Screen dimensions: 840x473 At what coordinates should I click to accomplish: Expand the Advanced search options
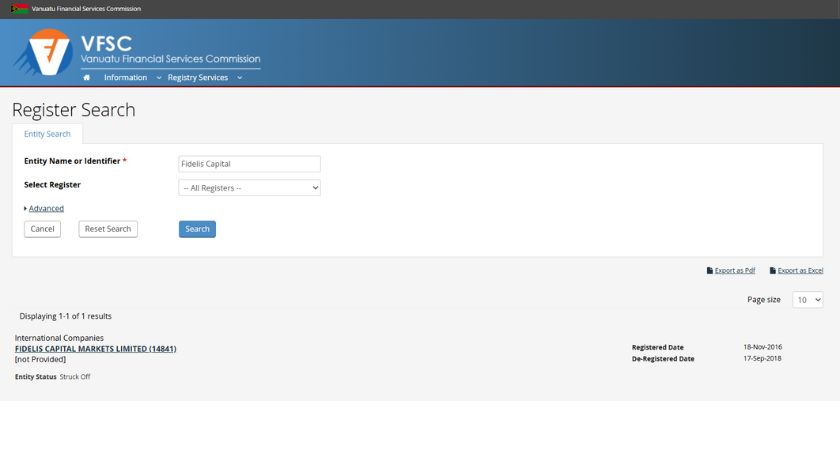pyautogui.click(x=45, y=209)
